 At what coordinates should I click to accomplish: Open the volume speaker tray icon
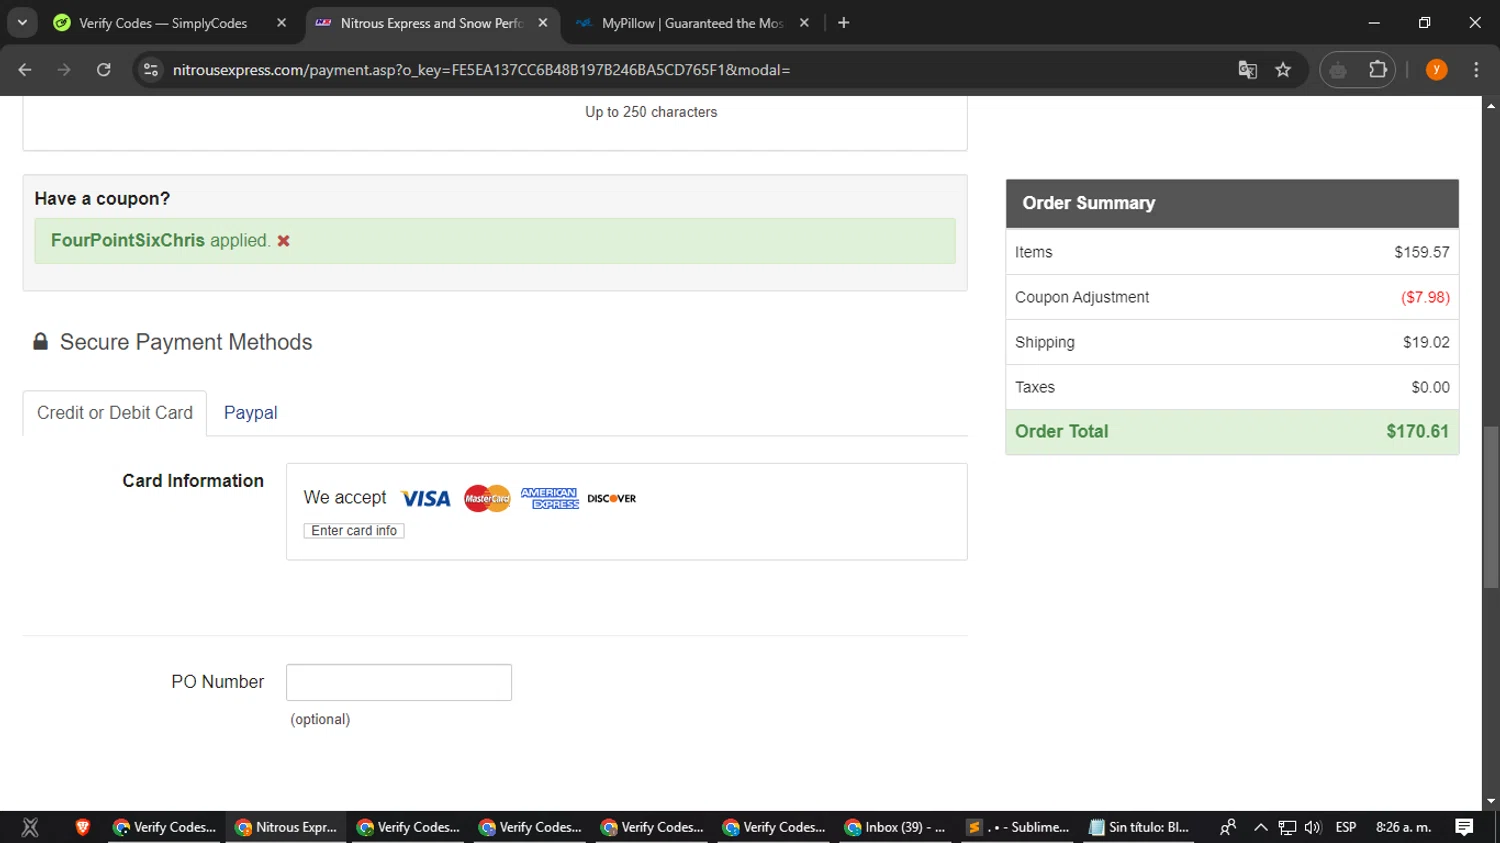click(1313, 827)
